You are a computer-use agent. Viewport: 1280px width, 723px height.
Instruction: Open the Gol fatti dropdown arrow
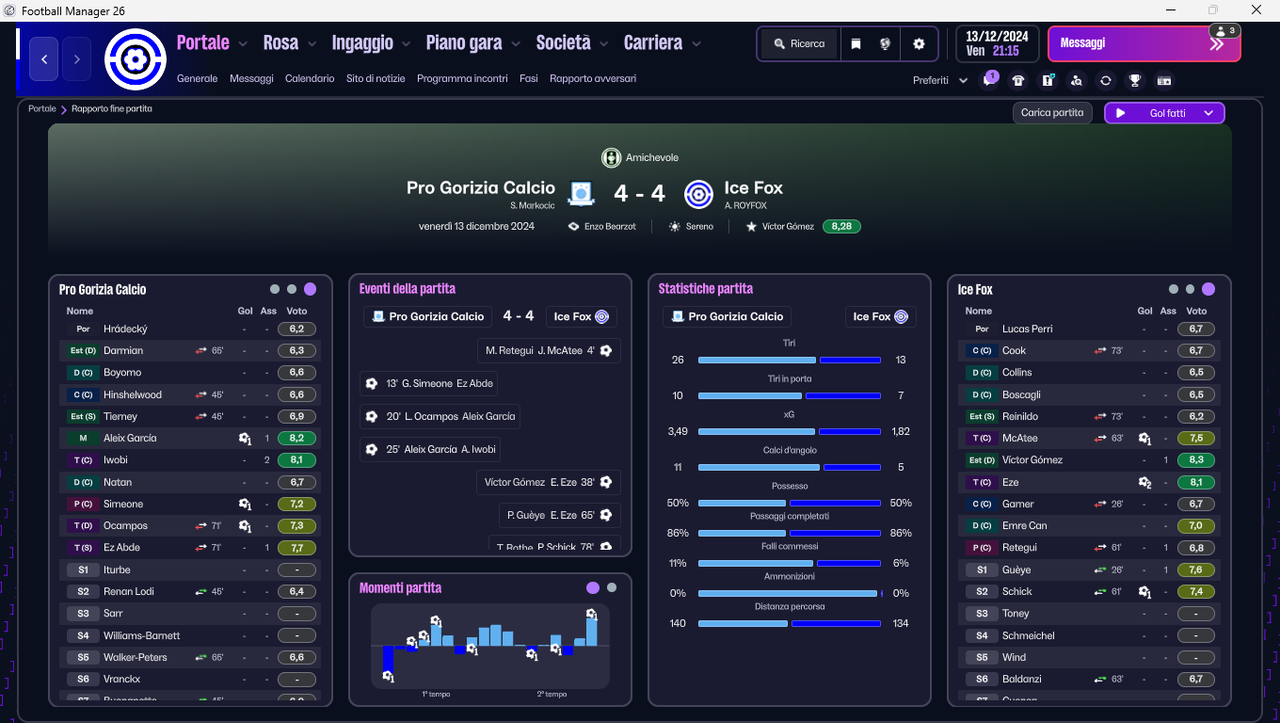[x=1209, y=113]
